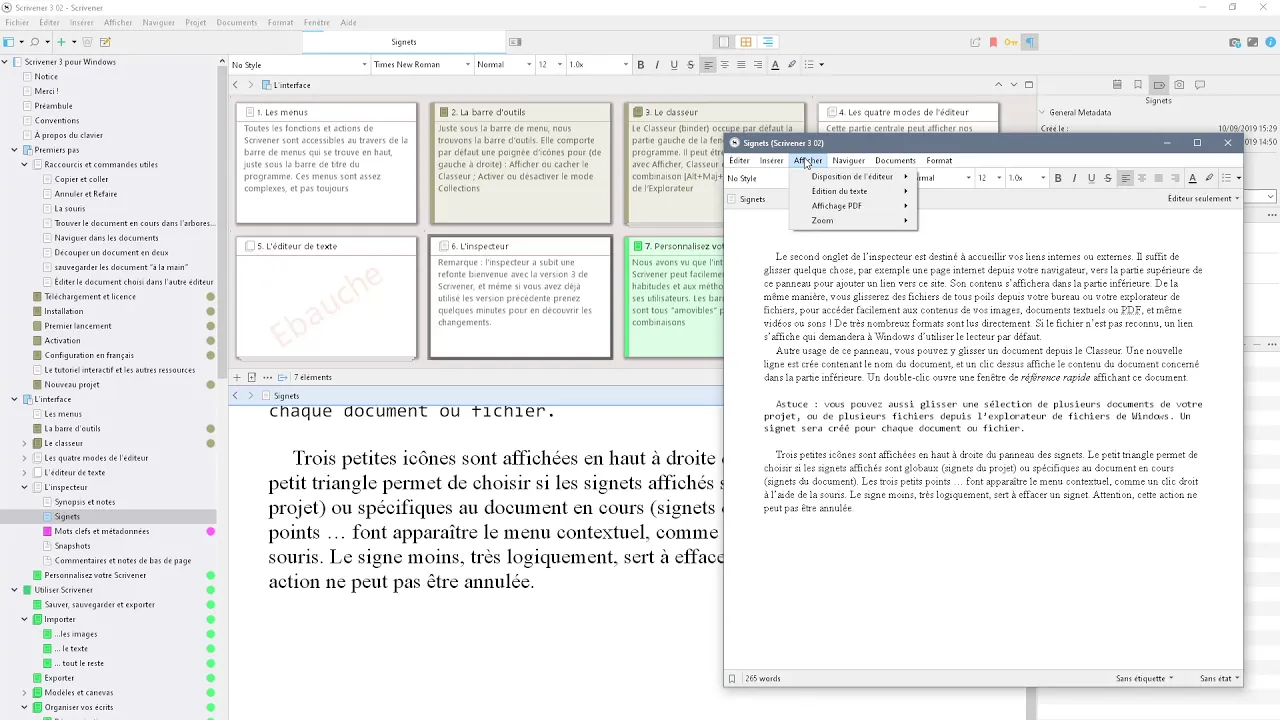Click three dots button in corkboard footer
The width and height of the screenshot is (1280, 720).
click(267, 377)
